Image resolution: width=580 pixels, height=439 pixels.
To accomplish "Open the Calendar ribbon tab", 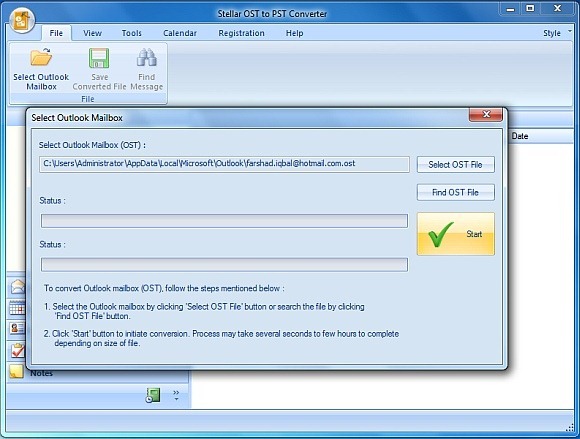I will pyautogui.click(x=180, y=33).
